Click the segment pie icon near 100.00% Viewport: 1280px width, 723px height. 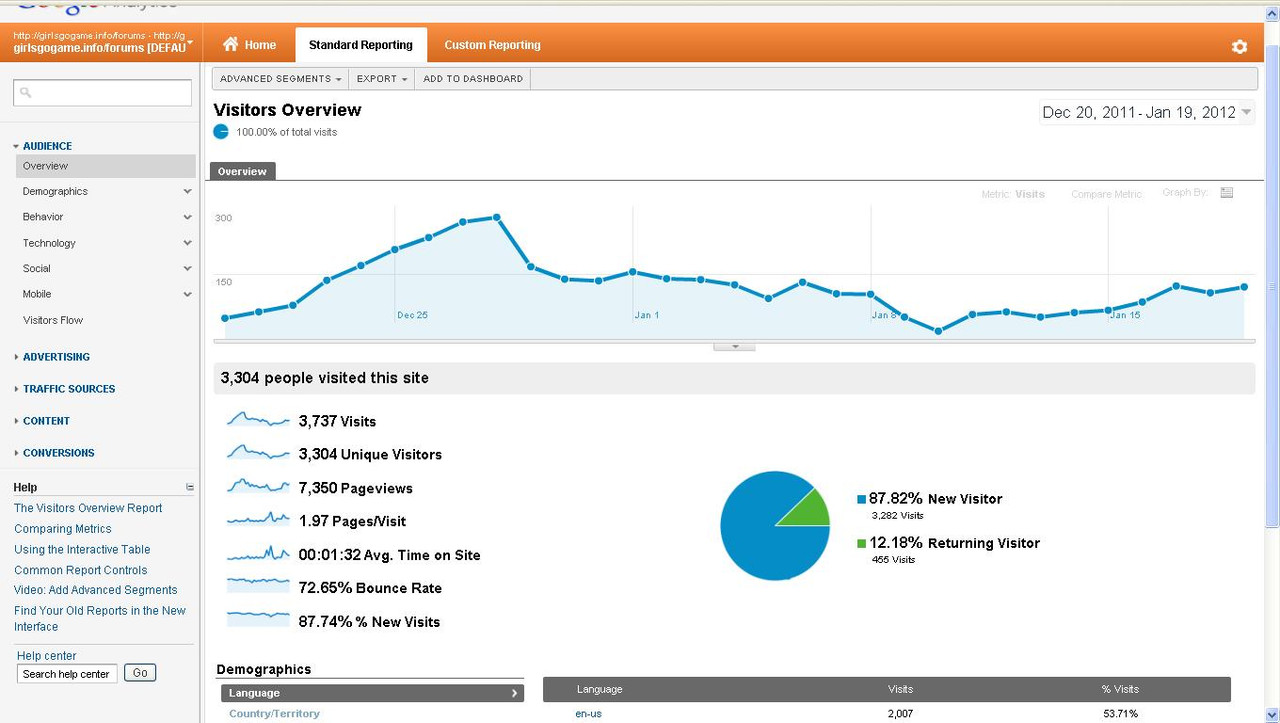click(221, 131)
